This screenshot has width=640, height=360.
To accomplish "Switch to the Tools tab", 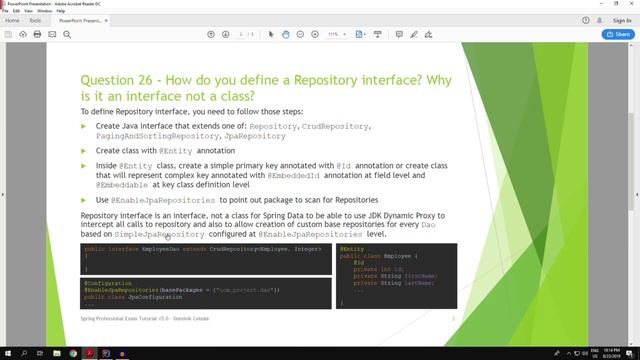I will [35, 20].
